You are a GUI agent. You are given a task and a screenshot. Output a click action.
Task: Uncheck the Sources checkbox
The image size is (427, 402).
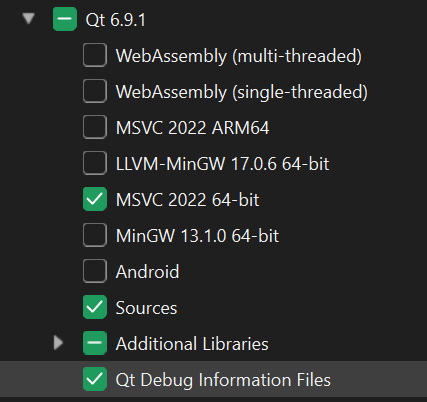95,307
